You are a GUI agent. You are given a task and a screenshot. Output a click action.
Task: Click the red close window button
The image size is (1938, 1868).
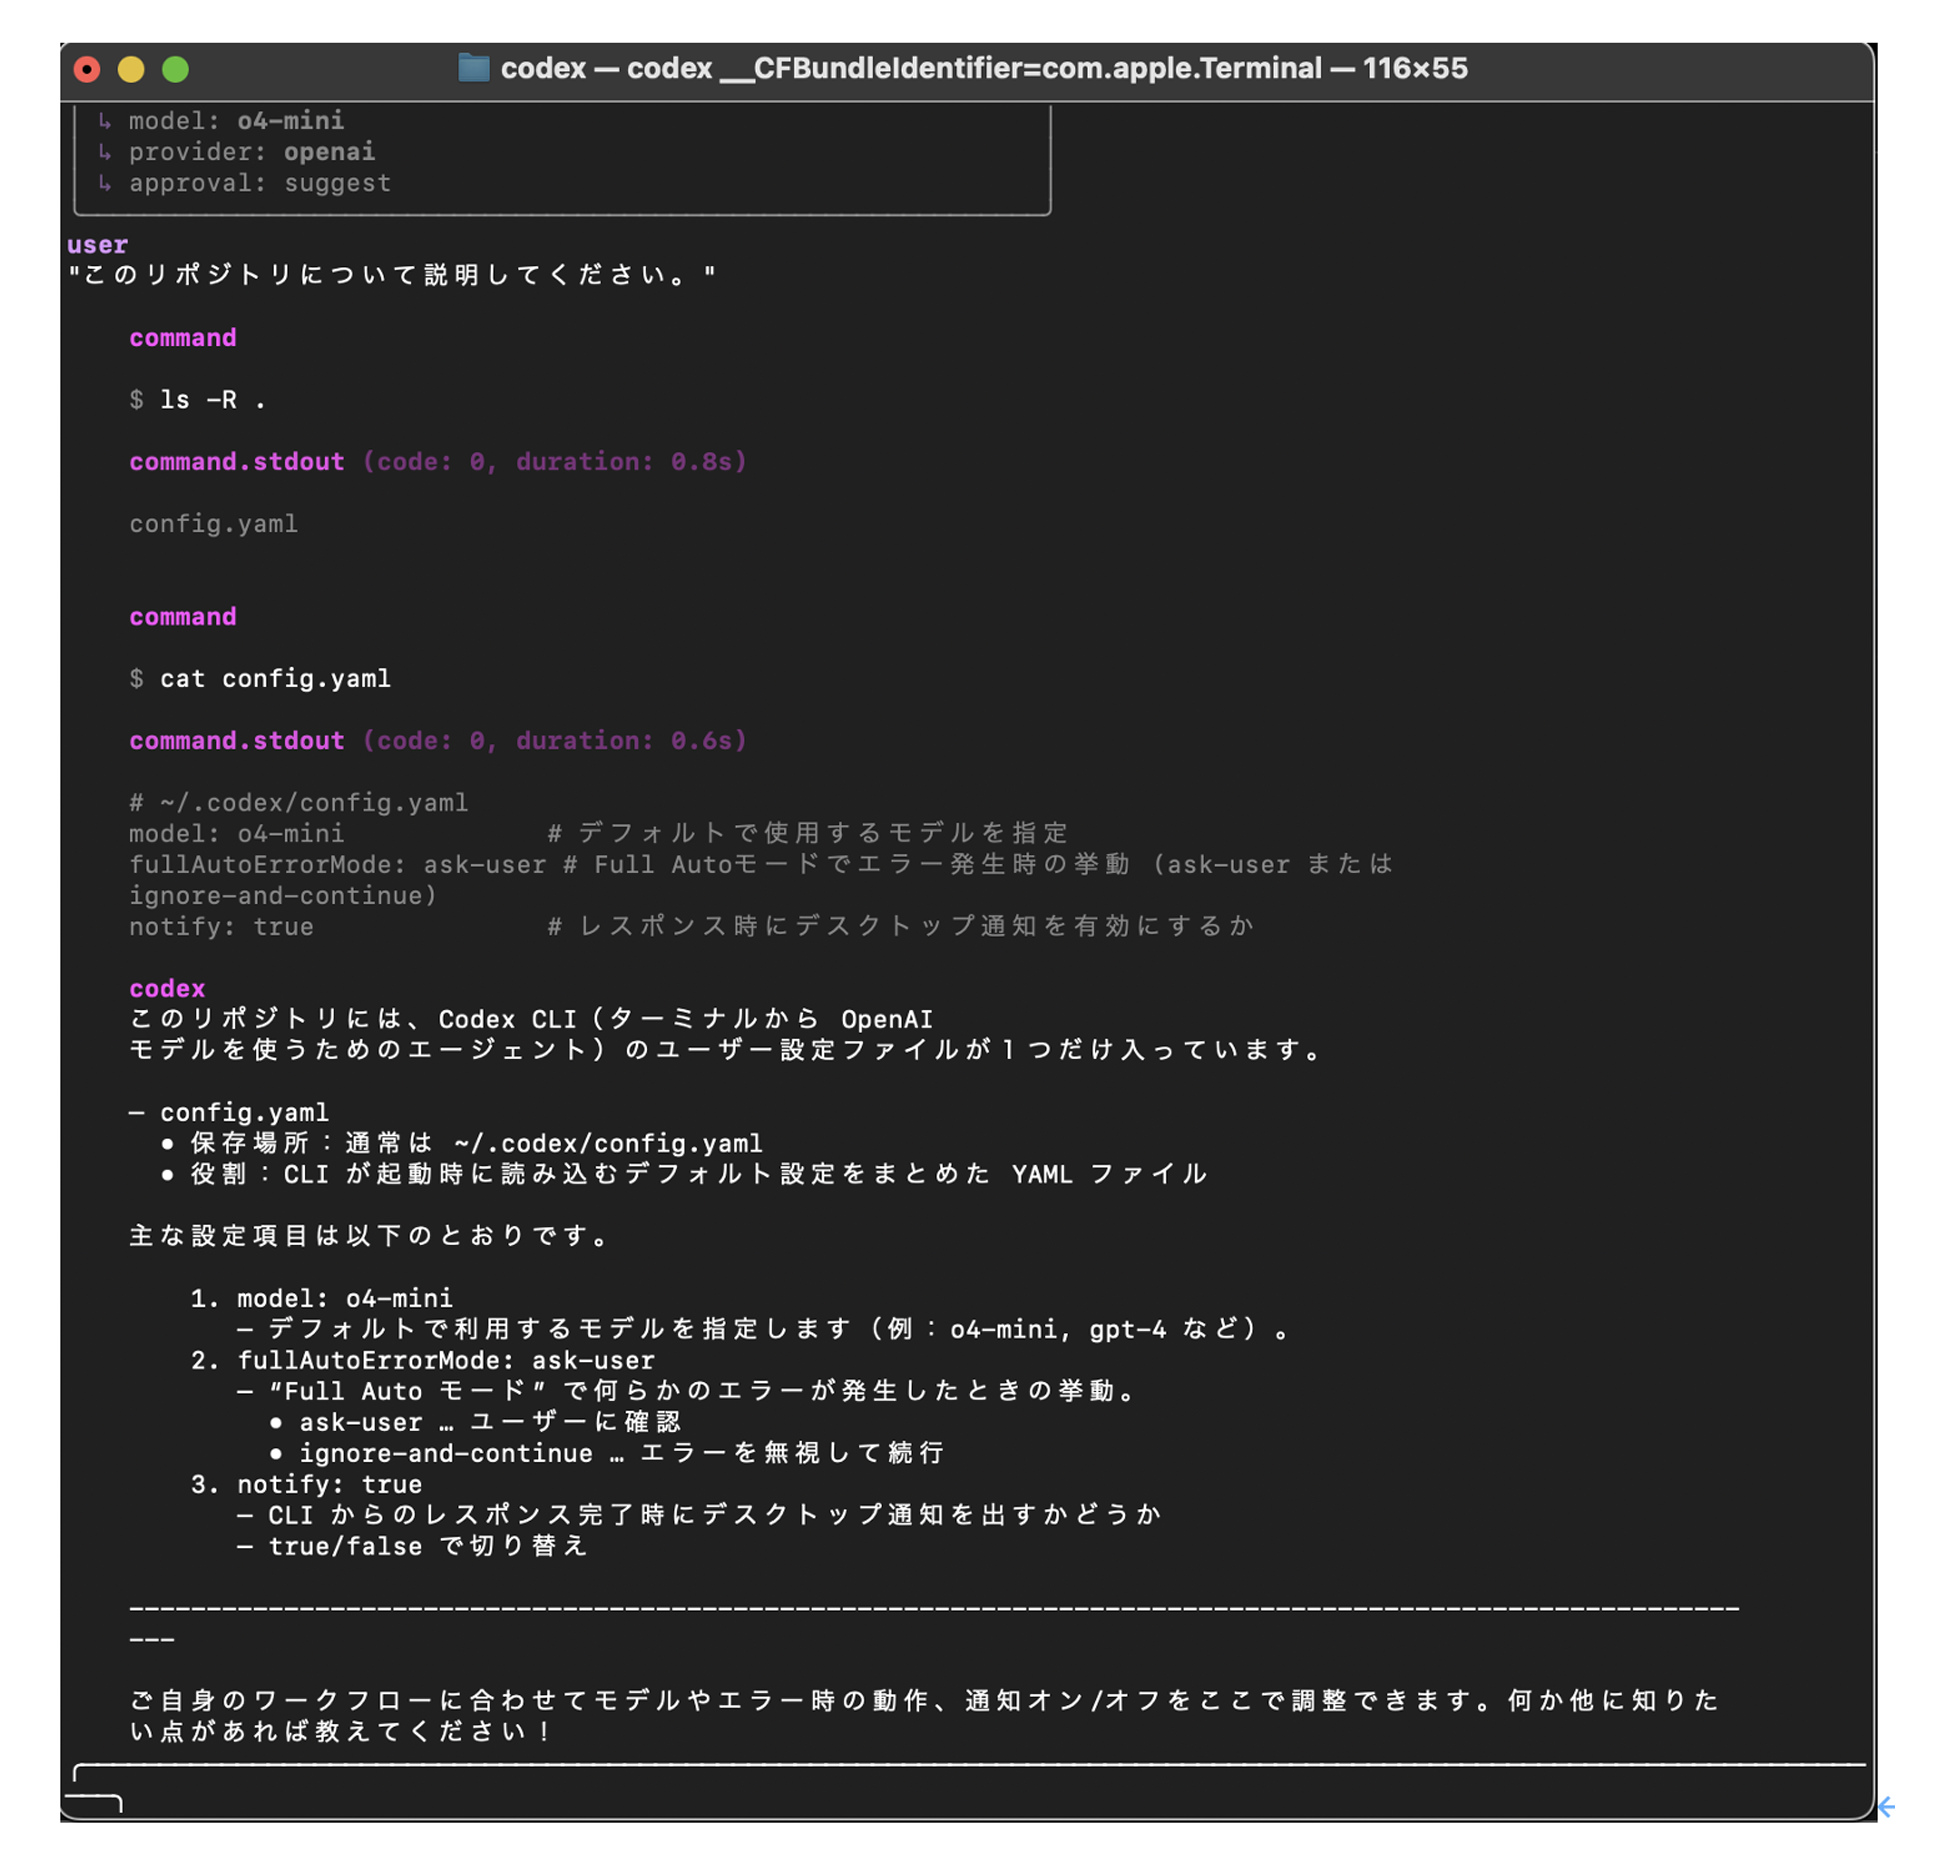87,69
